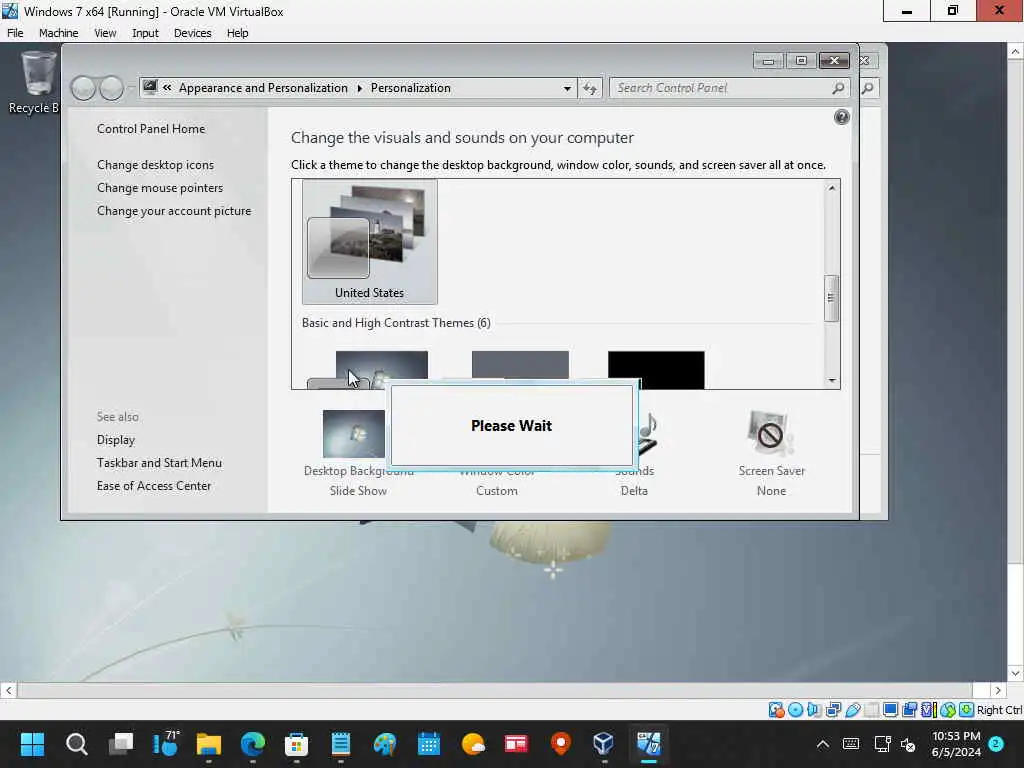
Task: Open the Display link under See also
Action: click(x=116, y=440)
